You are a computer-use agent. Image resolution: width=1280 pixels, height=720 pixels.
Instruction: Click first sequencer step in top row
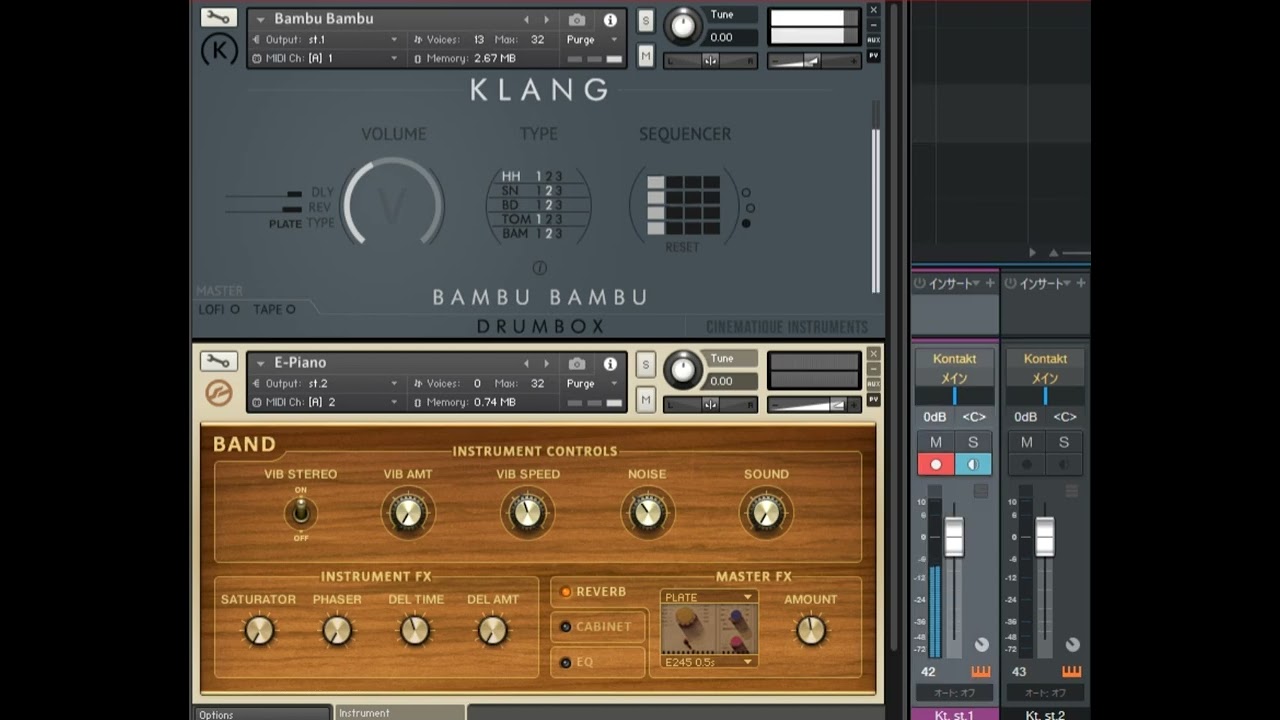[x=655, y=183]
